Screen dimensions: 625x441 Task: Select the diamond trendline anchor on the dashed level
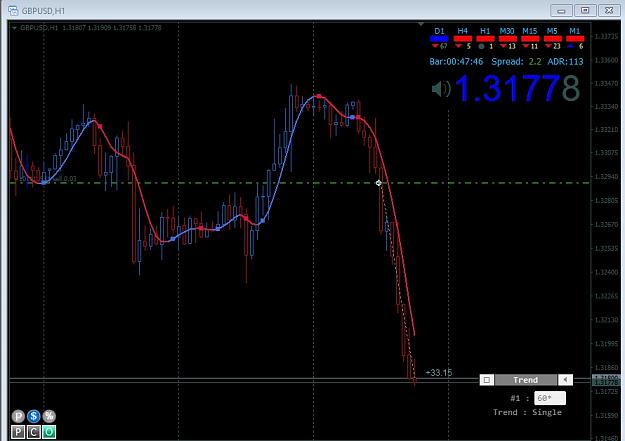tap(379, 183)
